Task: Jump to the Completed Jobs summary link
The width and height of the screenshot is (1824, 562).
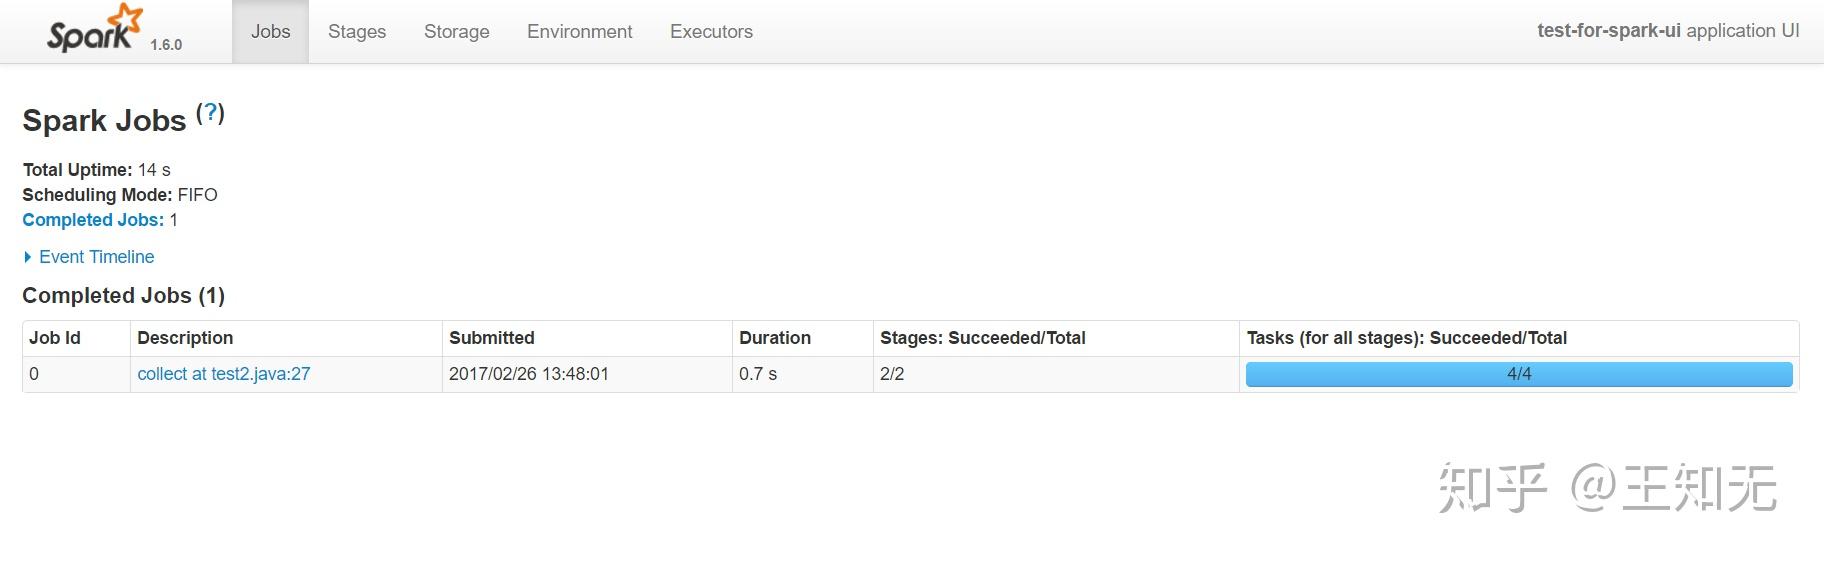Action: click(93, 220)
